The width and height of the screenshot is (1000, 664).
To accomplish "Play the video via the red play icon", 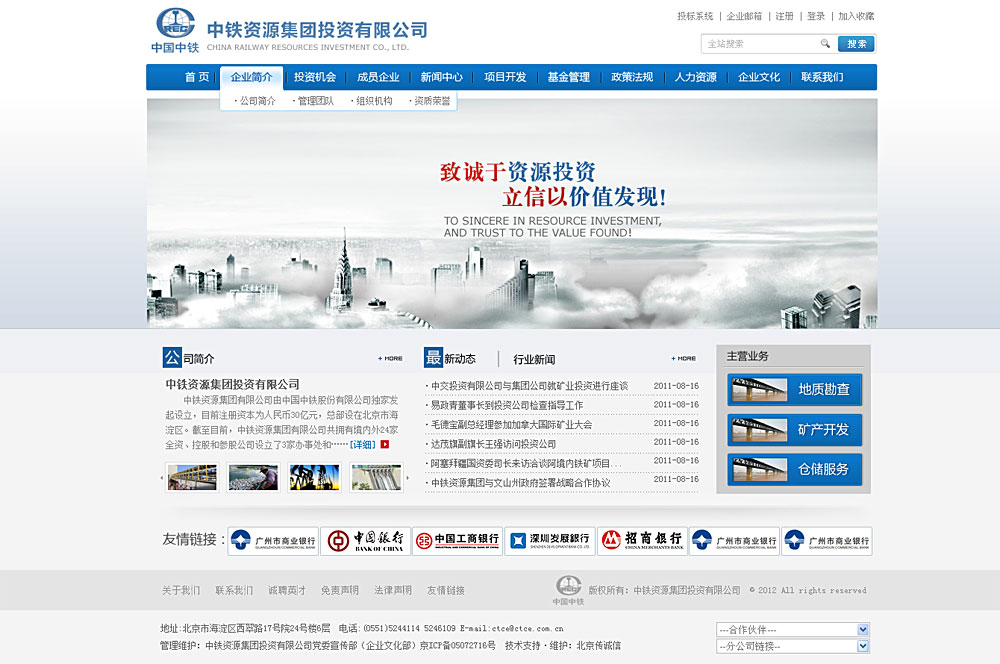I will (x=383, y=446).
